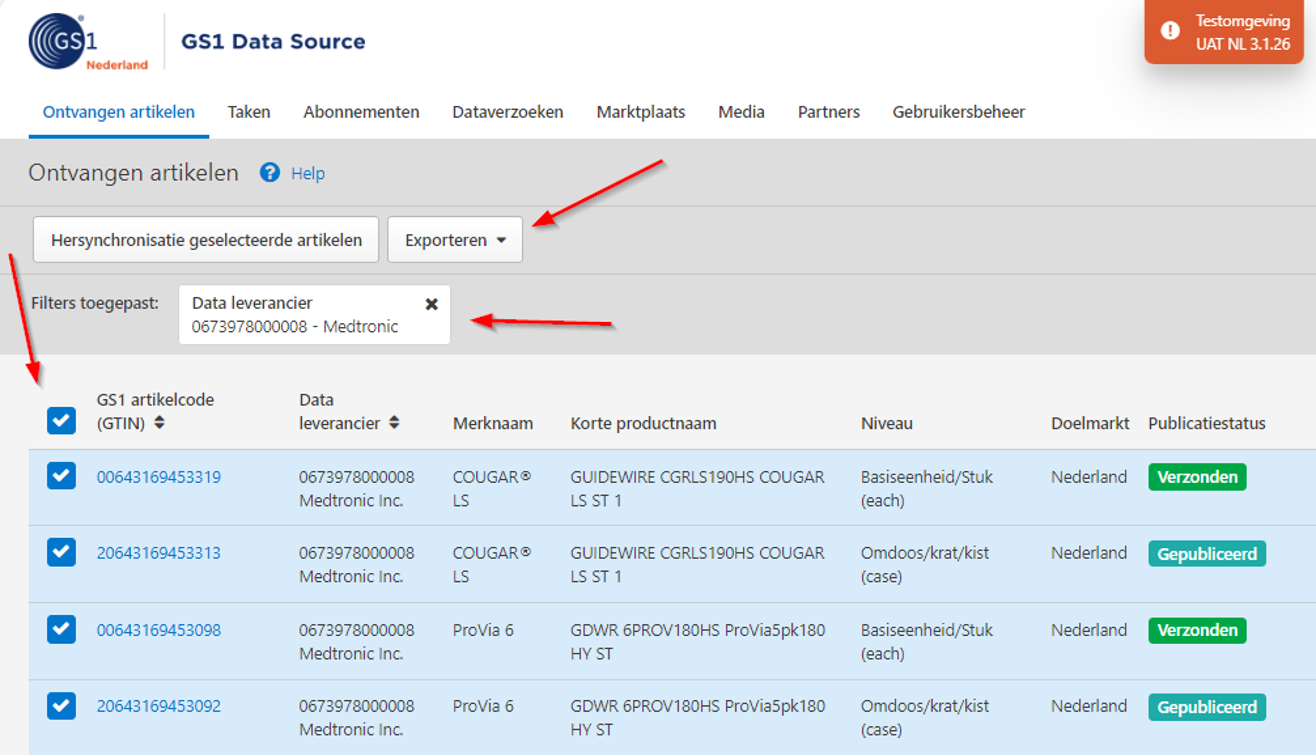The width and height of the screenshot is (1316, 755).
Task: Go to the Gebruikersbeheer tab
Action: tap(958, 112)
